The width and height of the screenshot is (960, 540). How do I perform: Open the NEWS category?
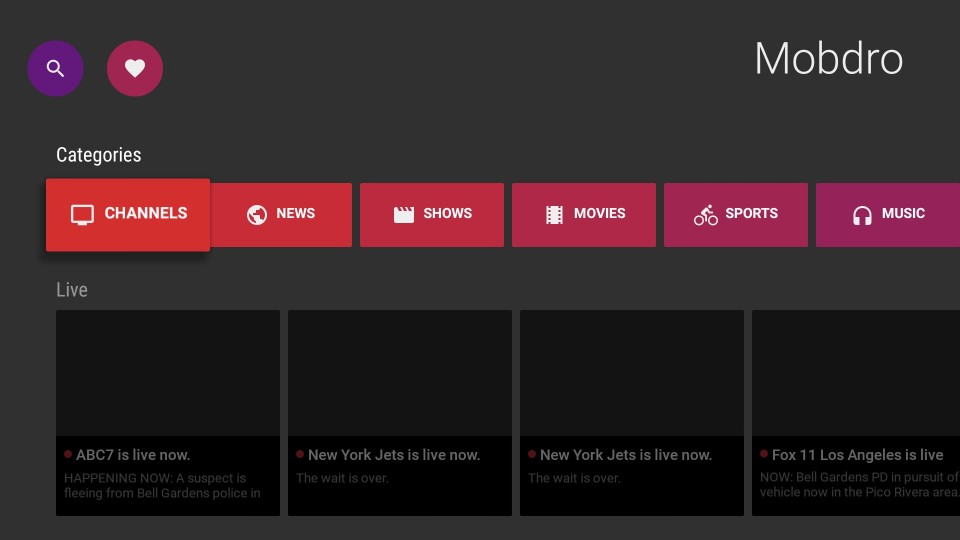281,214
